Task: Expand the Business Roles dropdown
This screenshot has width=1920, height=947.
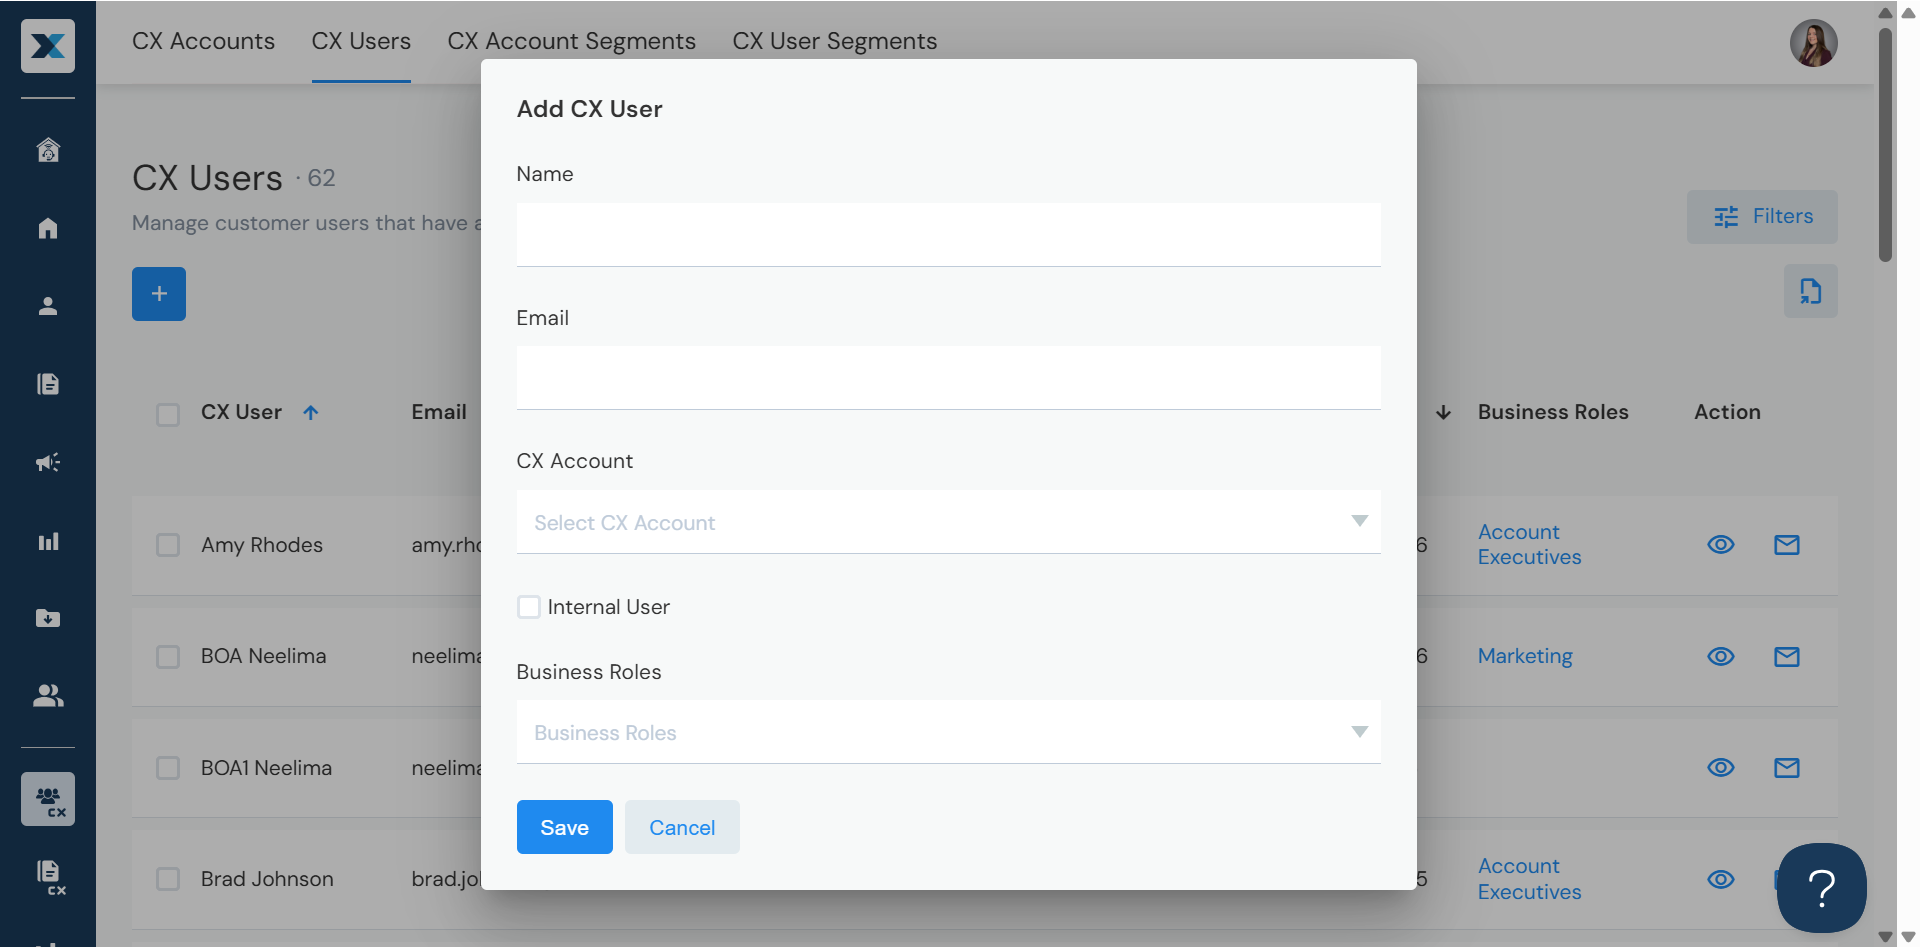Action: coord(948,732)
